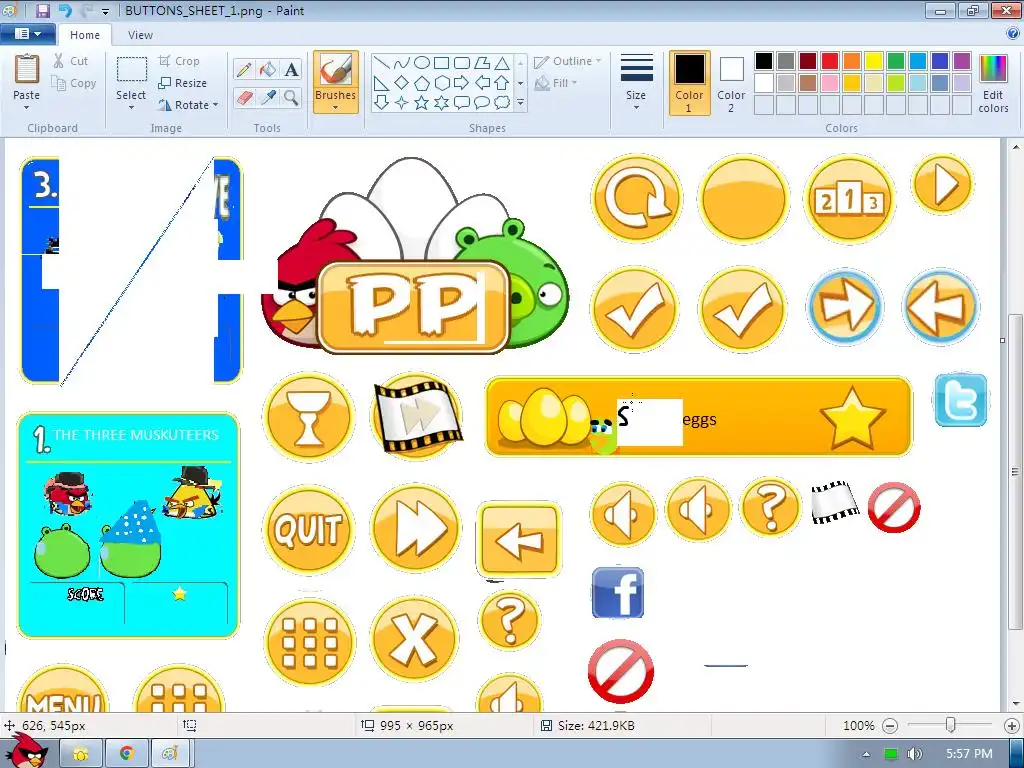The width and height of the screenshot is (1024, 768).
Task: Open the Fill dropdown
Action: point(556,83)
